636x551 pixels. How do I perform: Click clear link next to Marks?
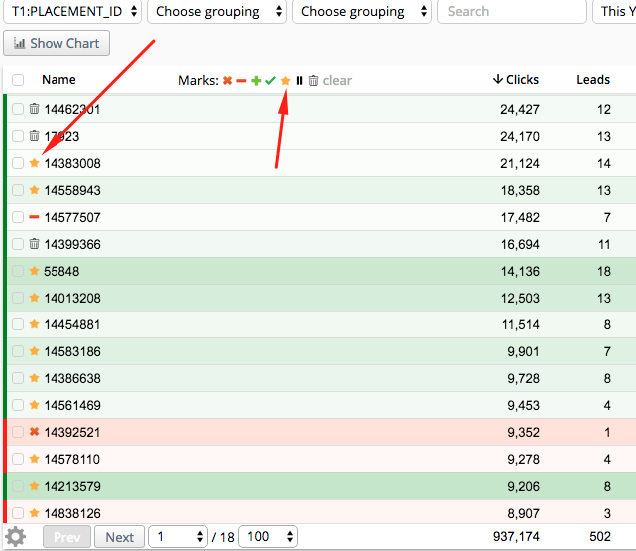point(337,81)
